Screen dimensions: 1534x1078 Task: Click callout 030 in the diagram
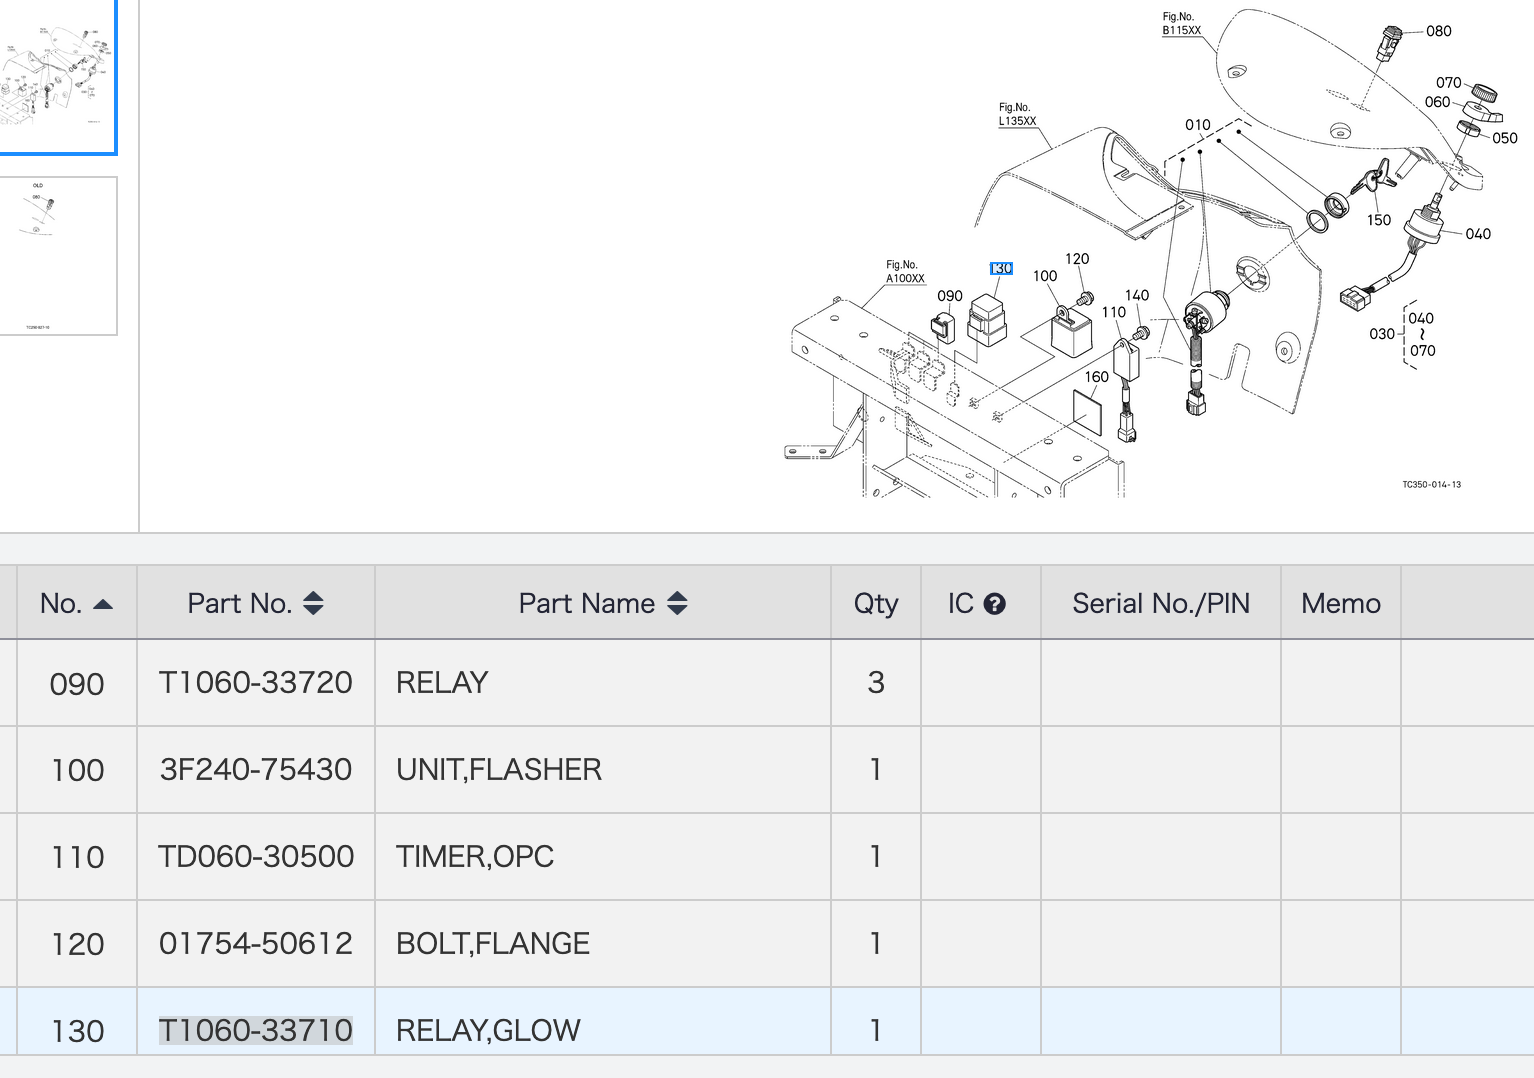tap(1382, 334)
